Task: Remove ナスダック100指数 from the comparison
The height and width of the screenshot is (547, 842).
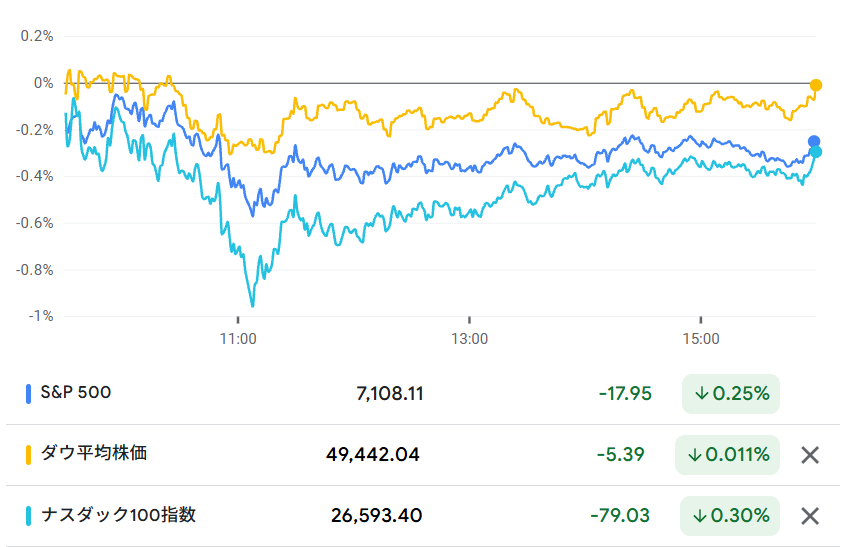Action: pyautogui.click(x=810, y=516)
